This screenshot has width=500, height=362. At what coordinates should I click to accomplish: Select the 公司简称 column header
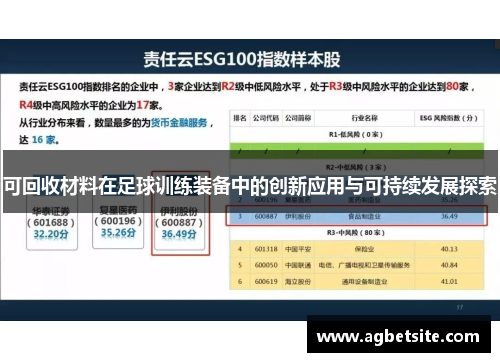(x=298, y=118)
